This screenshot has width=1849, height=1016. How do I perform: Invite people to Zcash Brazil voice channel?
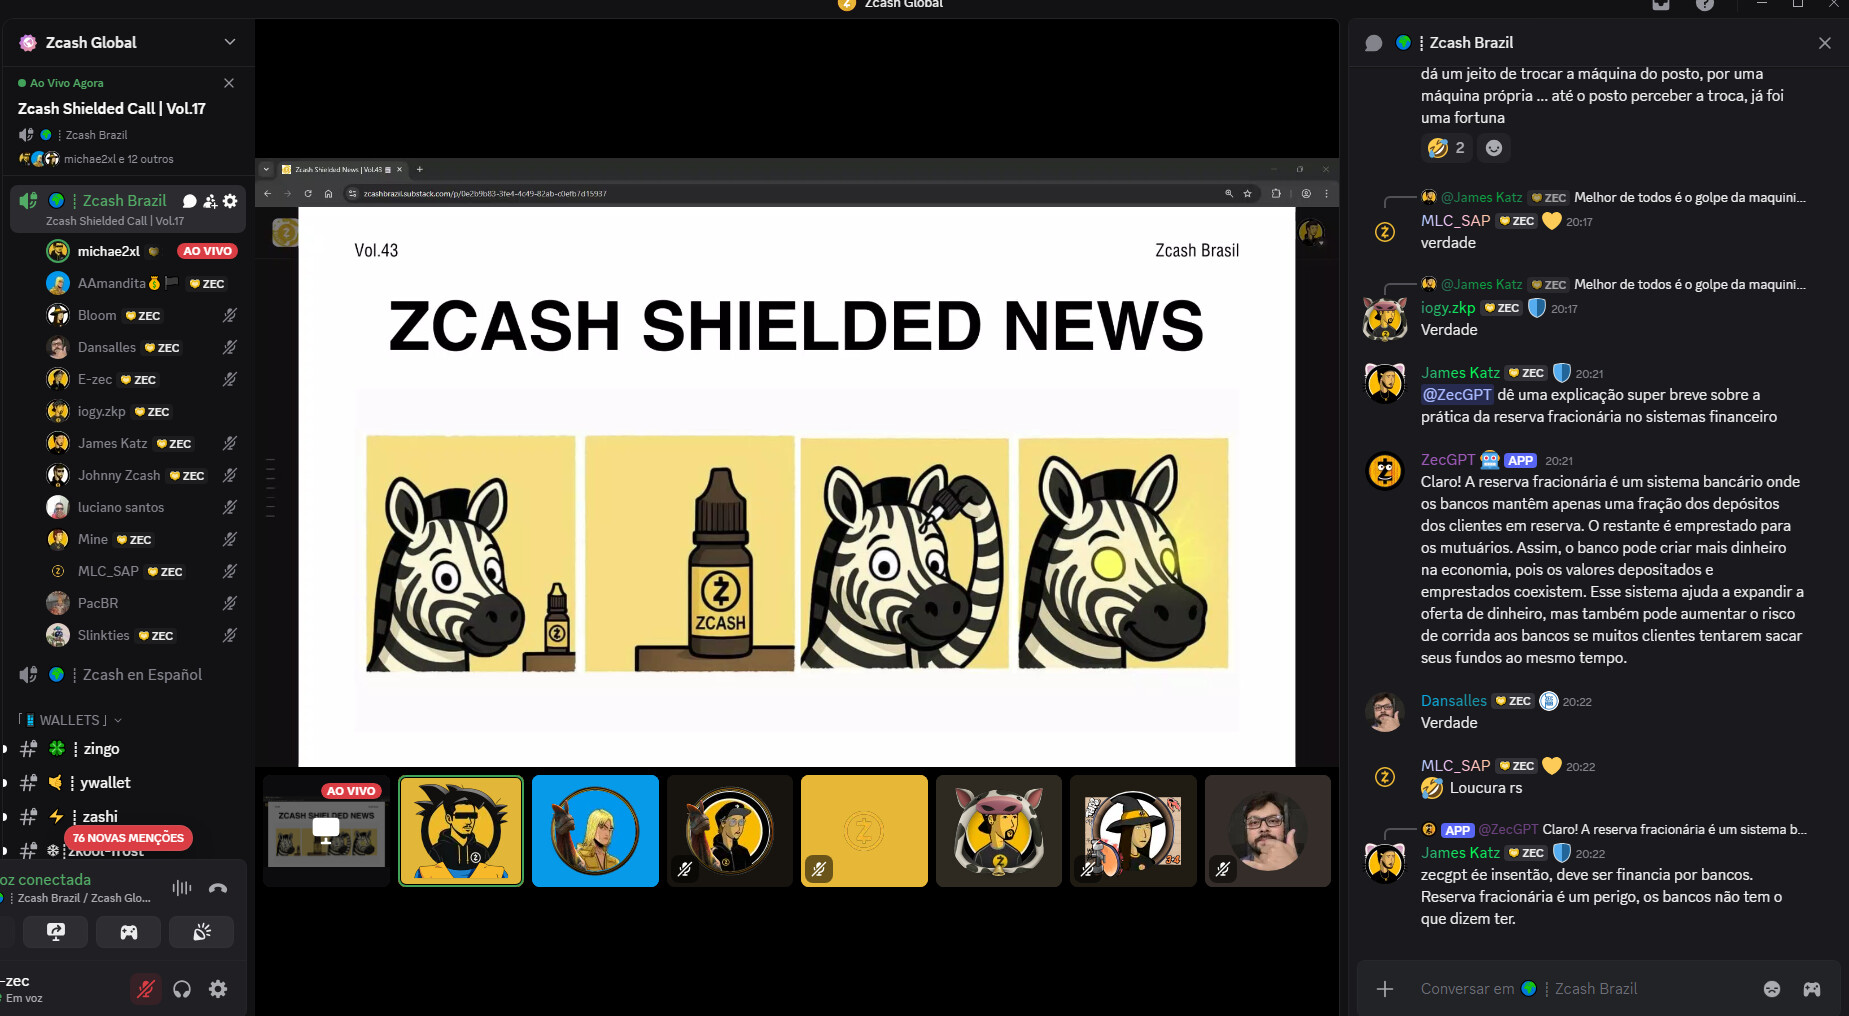coord(210,201)
